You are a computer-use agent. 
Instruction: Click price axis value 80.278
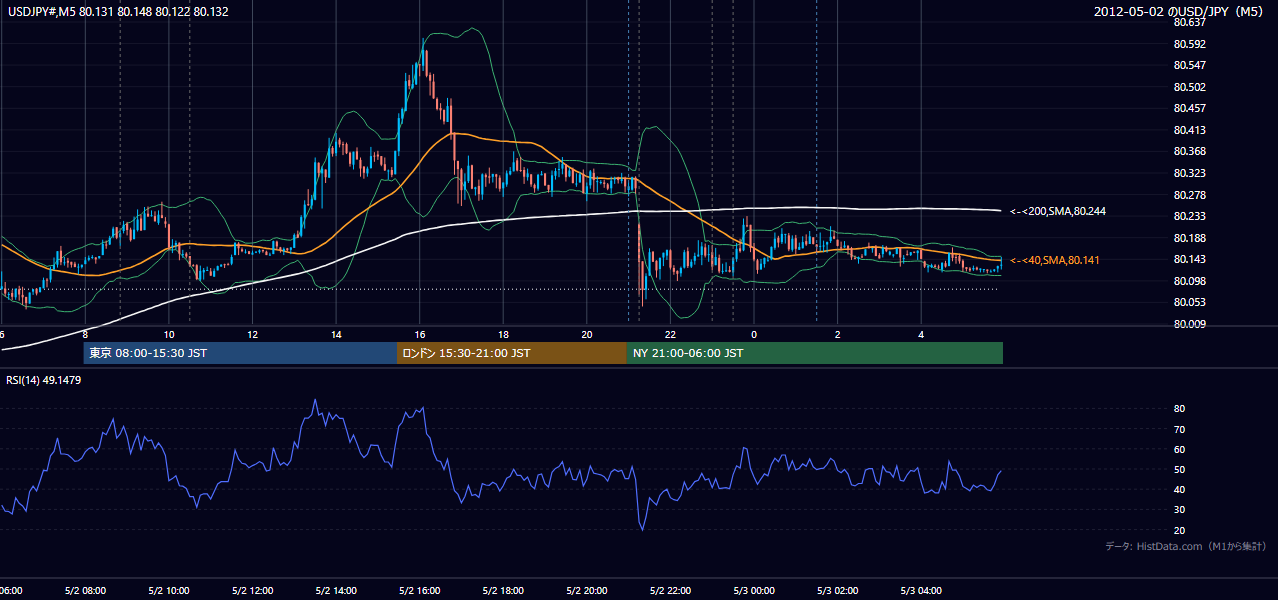click(x=1189, y=194)
